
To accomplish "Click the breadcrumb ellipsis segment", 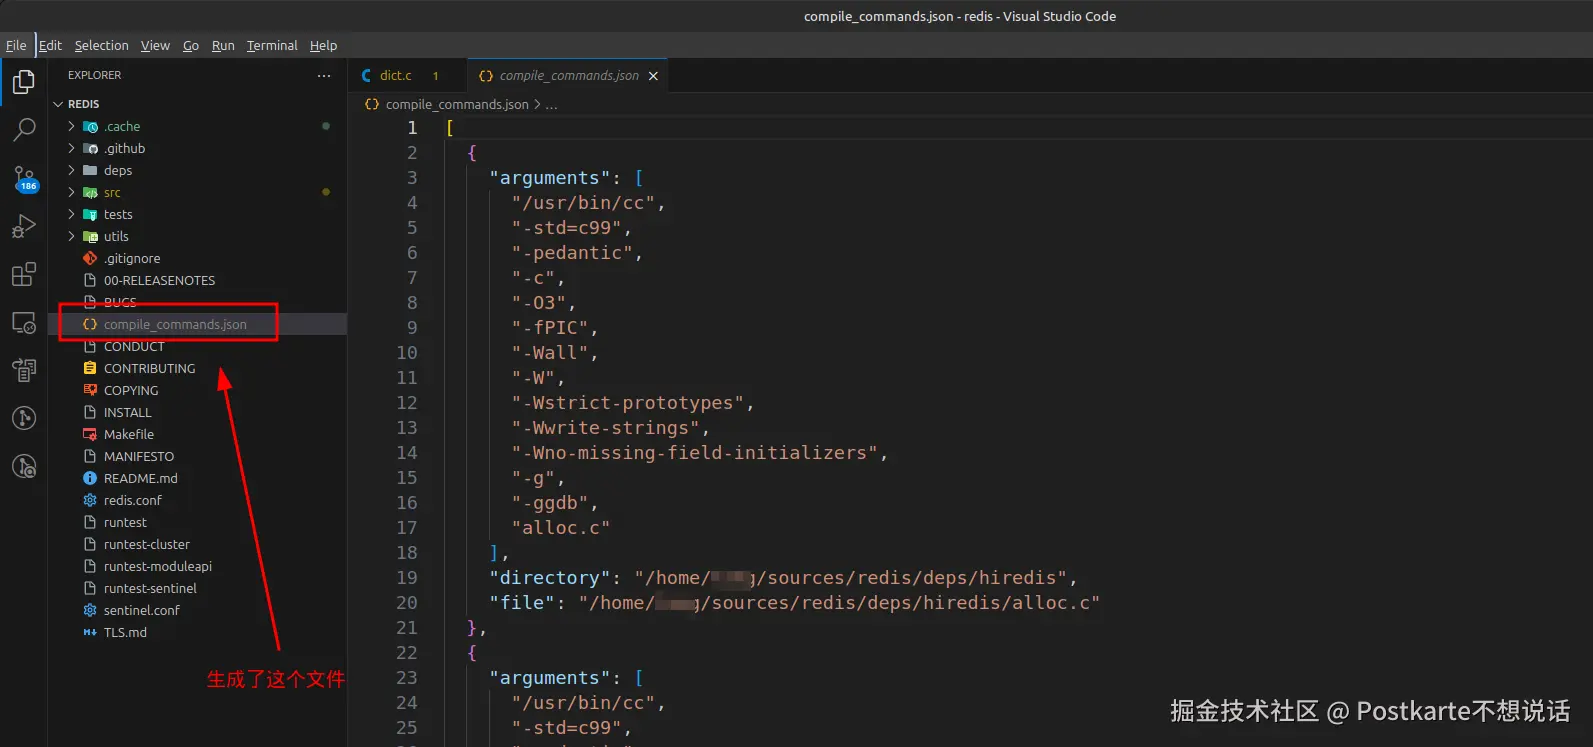I will click(x=551, y=104).
